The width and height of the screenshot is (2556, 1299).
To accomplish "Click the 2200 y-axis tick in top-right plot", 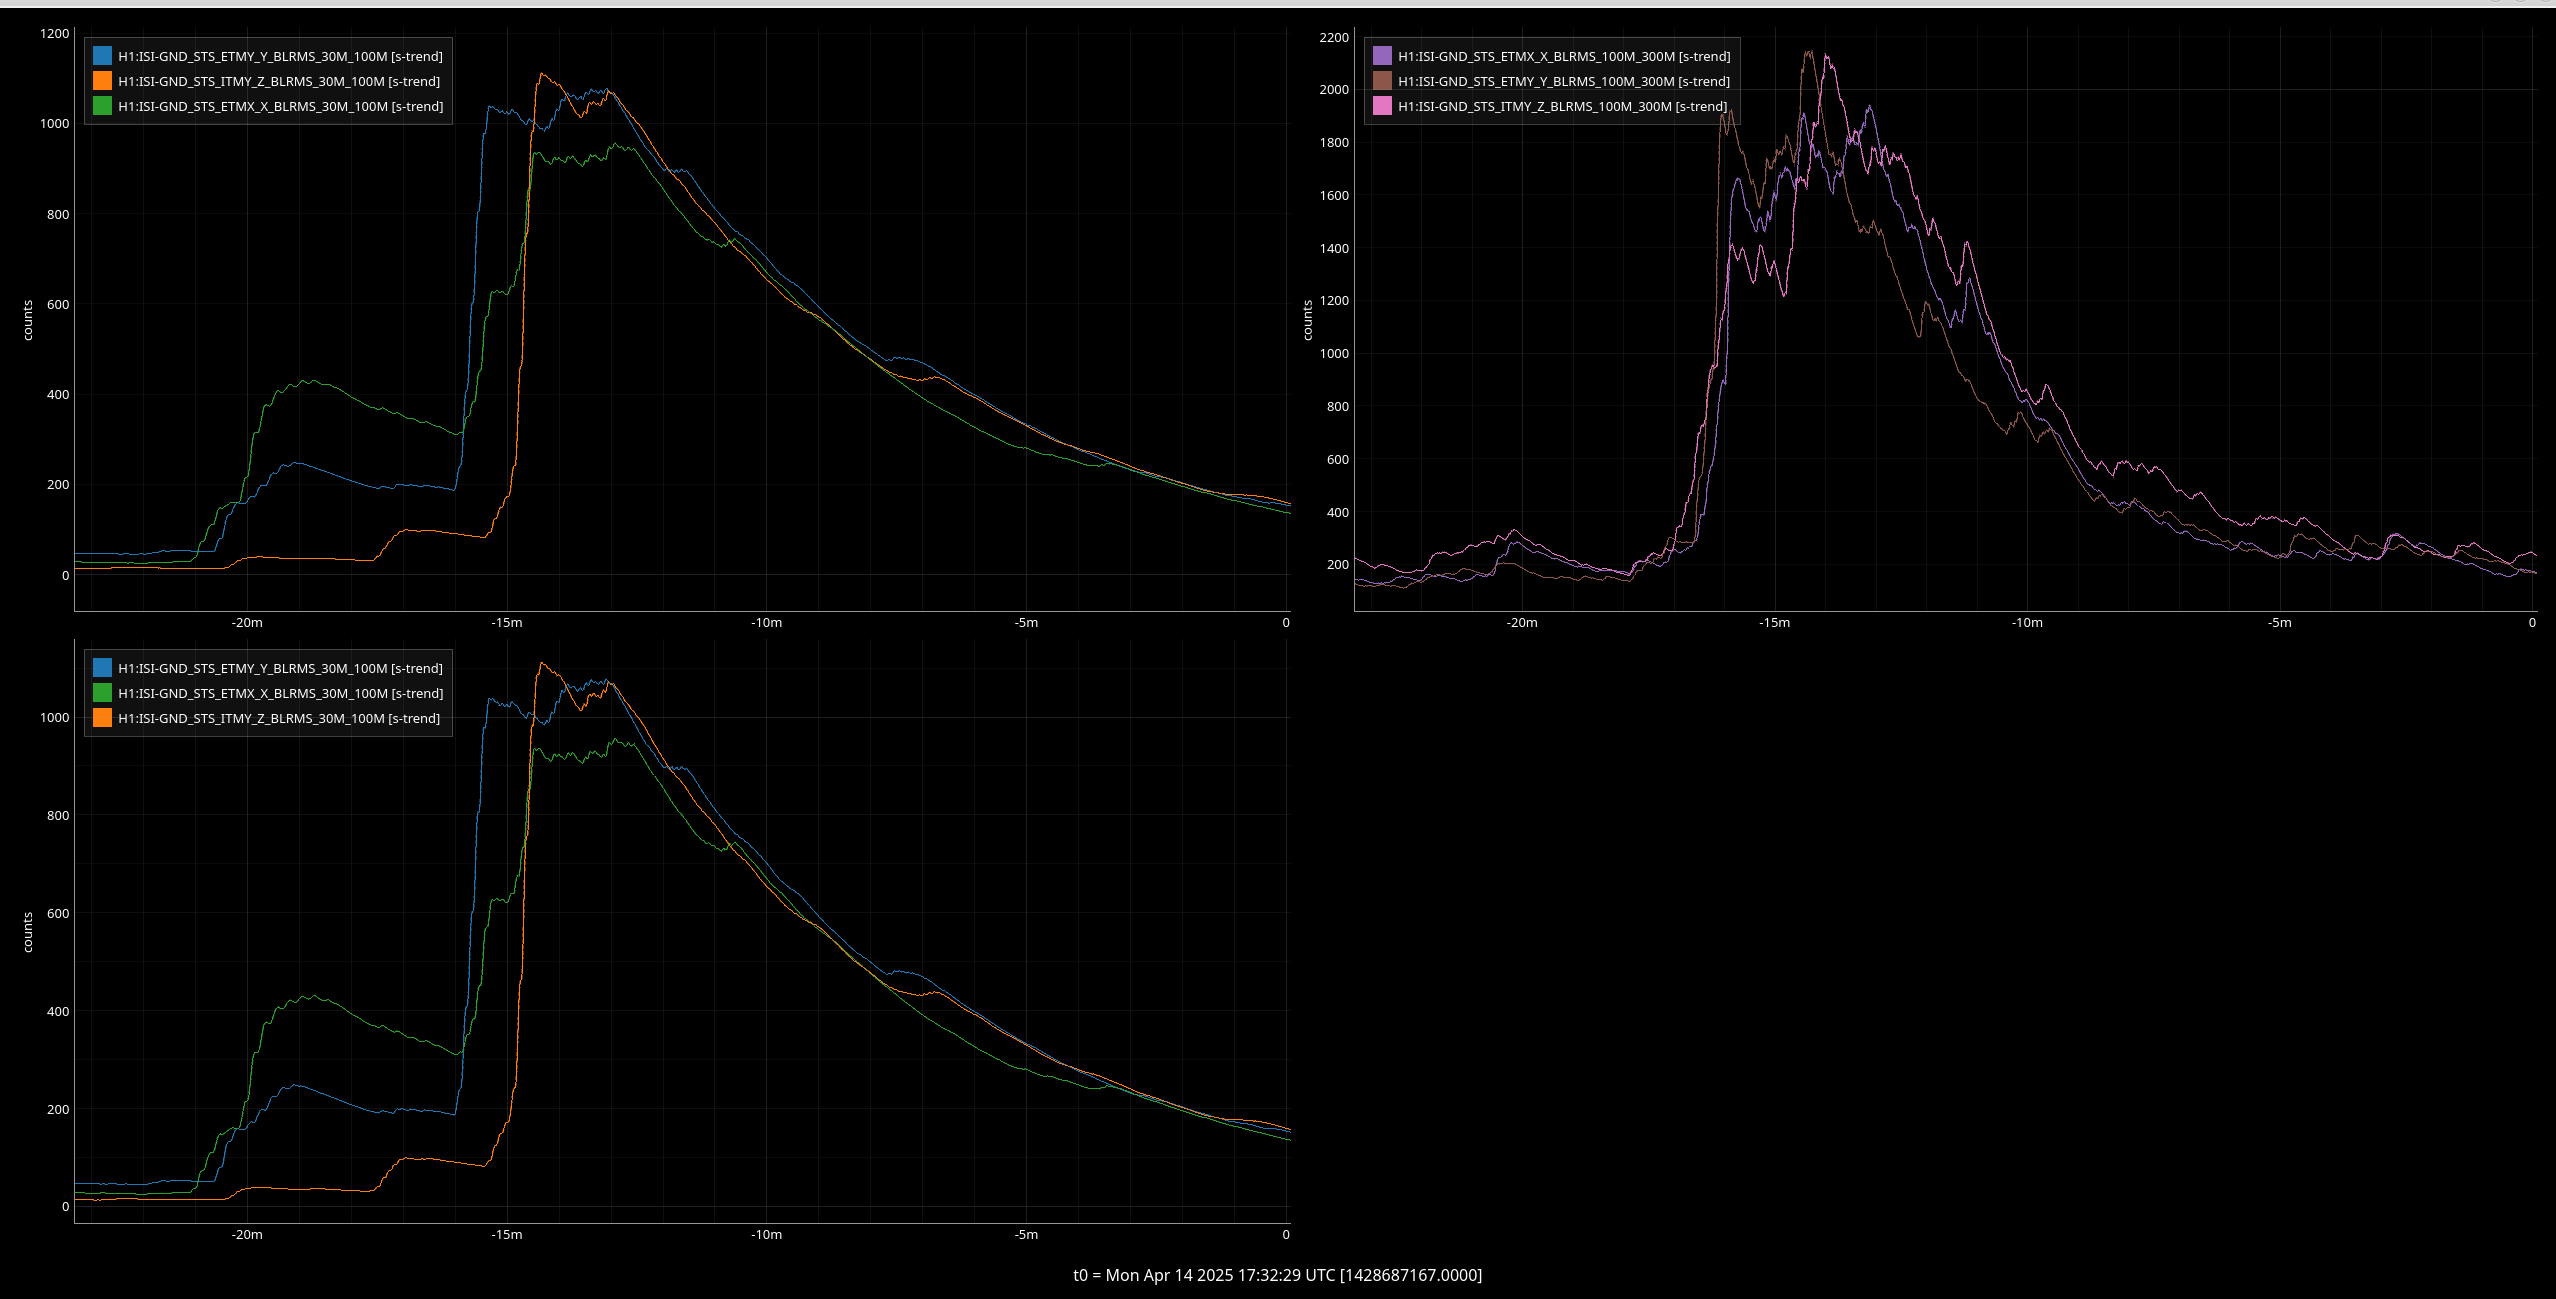I will click(x=1334, y=38).
